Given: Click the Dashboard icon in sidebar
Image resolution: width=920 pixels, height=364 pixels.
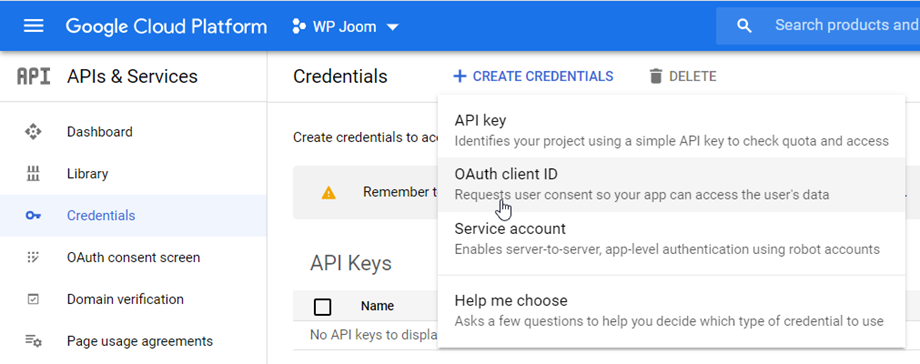Looking at the screenshot, I should 33,132.
